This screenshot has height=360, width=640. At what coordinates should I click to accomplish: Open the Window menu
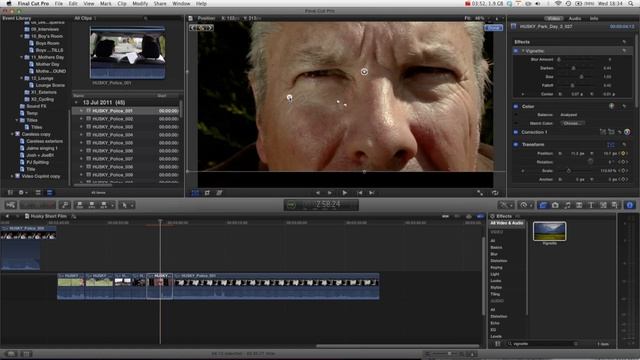click(181, 4)
